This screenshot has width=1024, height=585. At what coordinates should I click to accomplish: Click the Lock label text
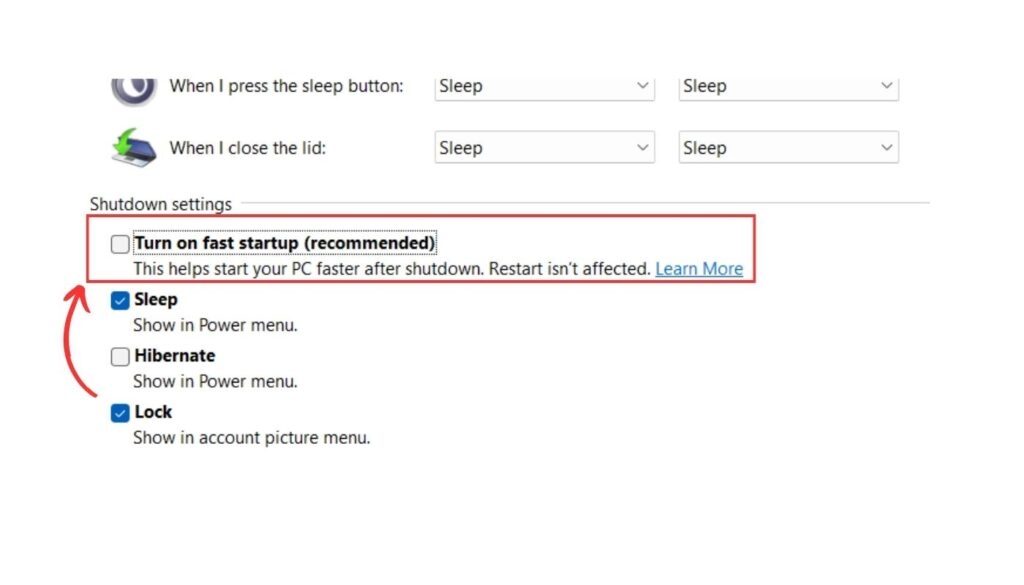tap(153, 412)
